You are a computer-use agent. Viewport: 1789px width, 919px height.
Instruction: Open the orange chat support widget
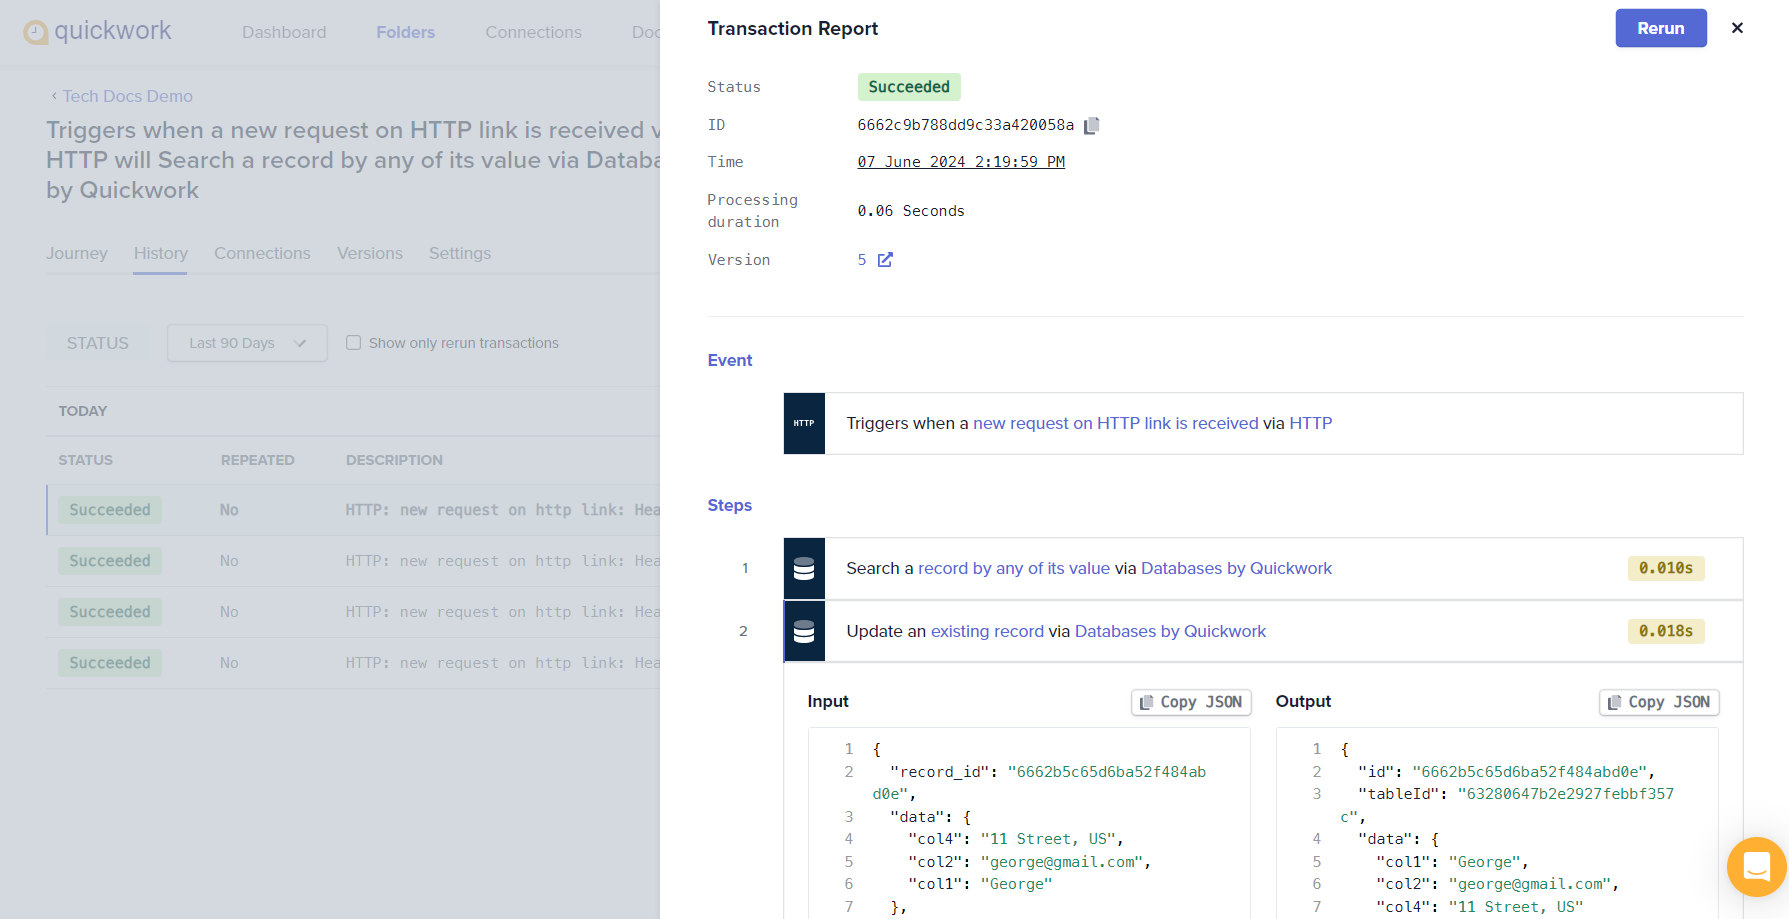click(x=1756, y=866)
